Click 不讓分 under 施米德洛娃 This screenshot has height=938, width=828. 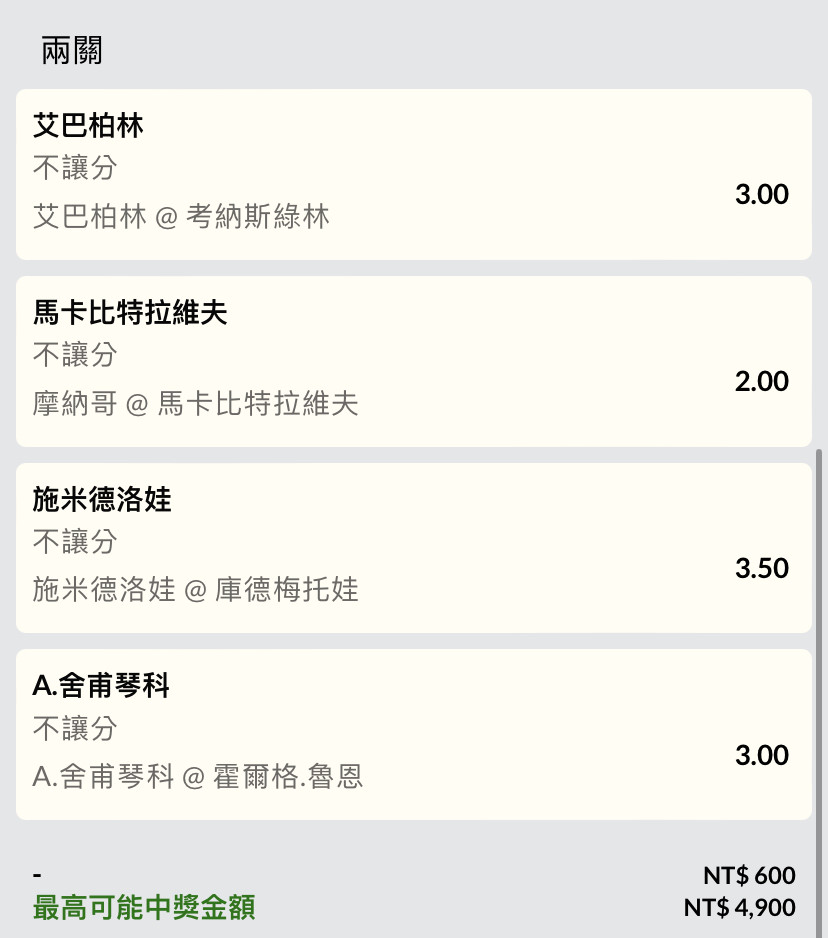[75, 541]
